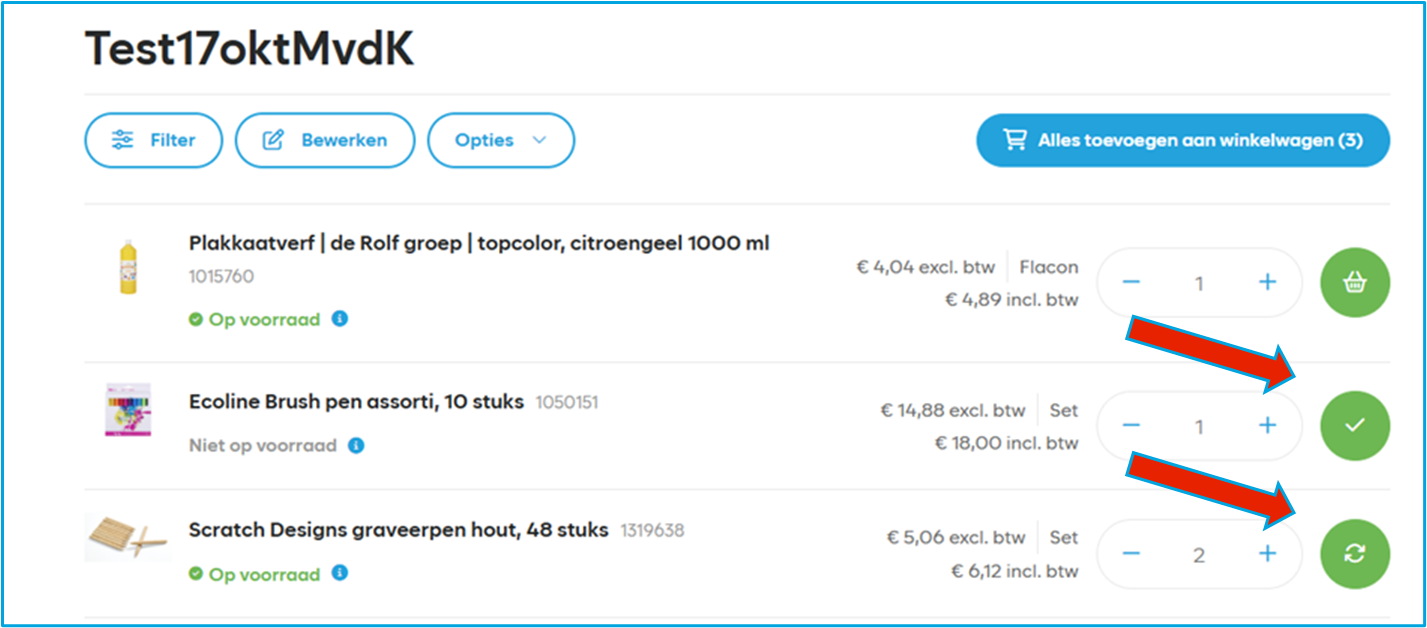This screenshot has height=628, width=1427.
Task: Open the Opties dropdown
Action: coord(501,140)
